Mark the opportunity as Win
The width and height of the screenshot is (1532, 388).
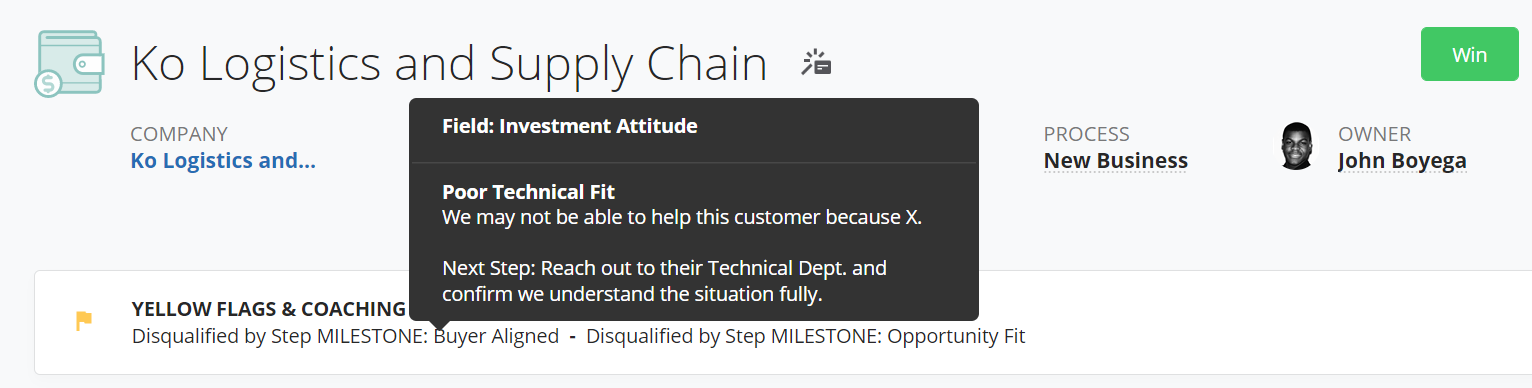pos(1469,55)
